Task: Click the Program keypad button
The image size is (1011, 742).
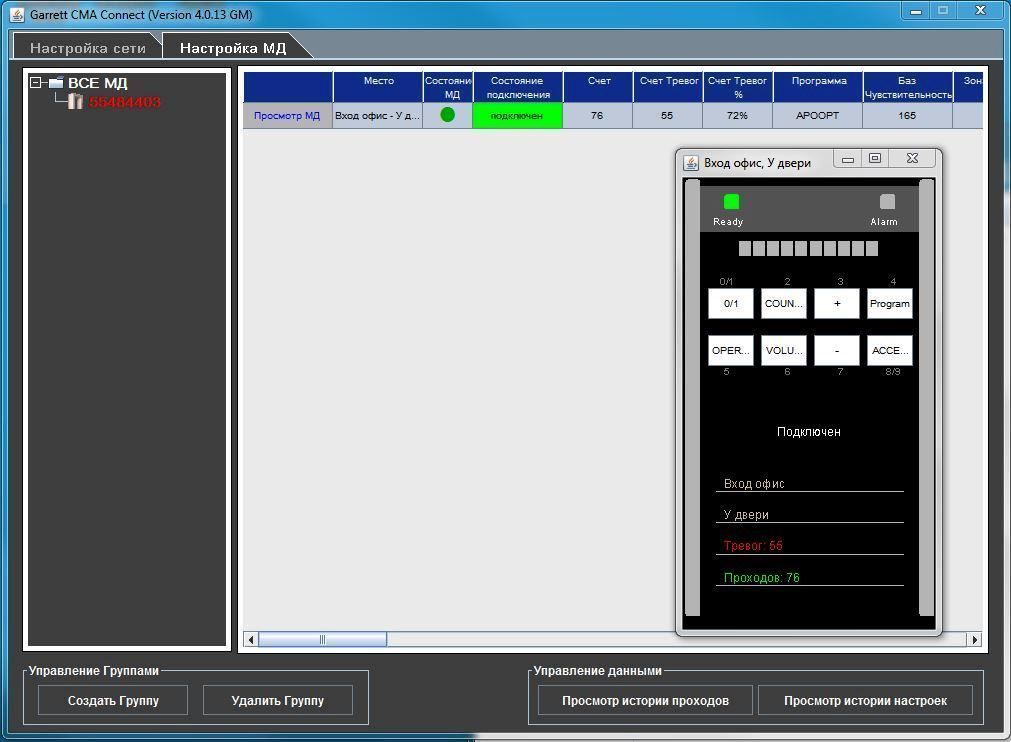Action: (890, 304)
